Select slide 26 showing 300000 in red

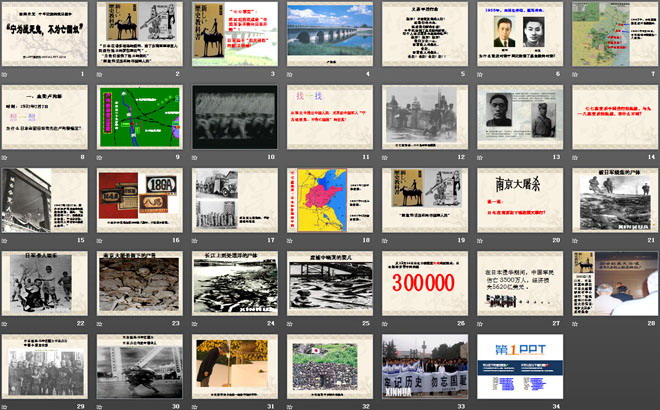click(425, 283)
